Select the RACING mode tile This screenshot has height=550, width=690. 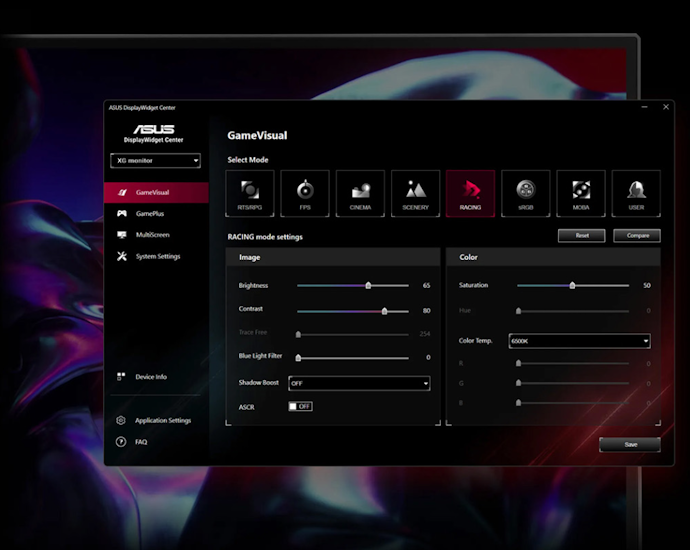[x=470, y=194]
